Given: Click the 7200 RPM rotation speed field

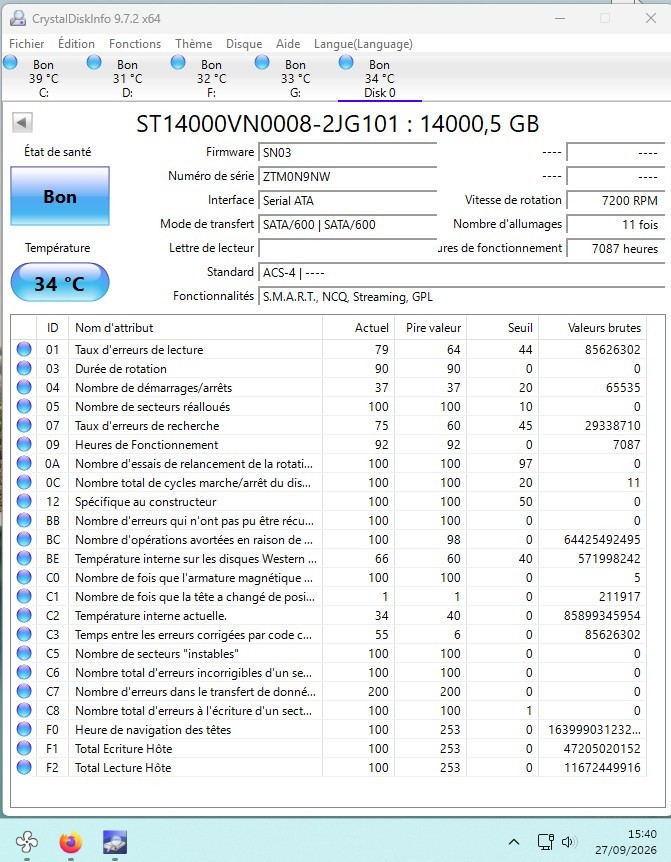Looking at the screenshot, I should tap(615, 201).
